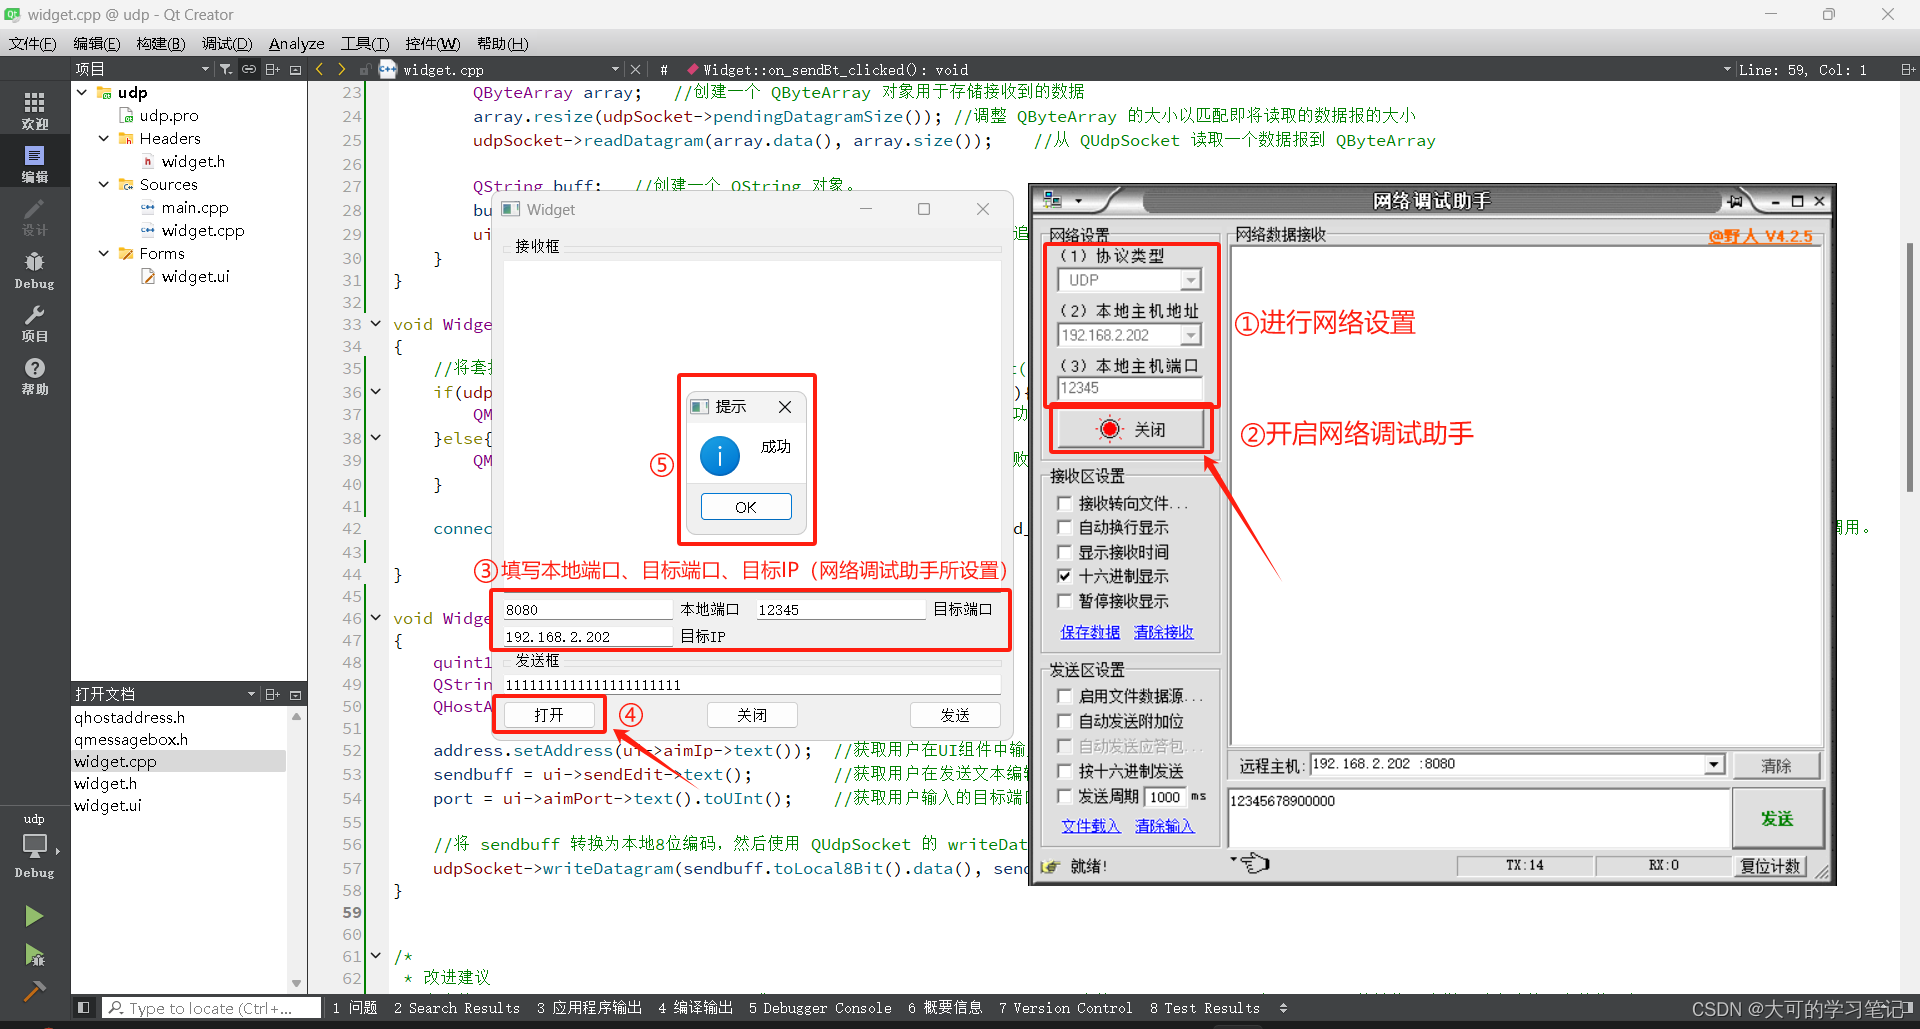Viewport: 1920px width, 1029px height.
Task: Start debugging with the play-bug icon
Action: tap(34, 955)
